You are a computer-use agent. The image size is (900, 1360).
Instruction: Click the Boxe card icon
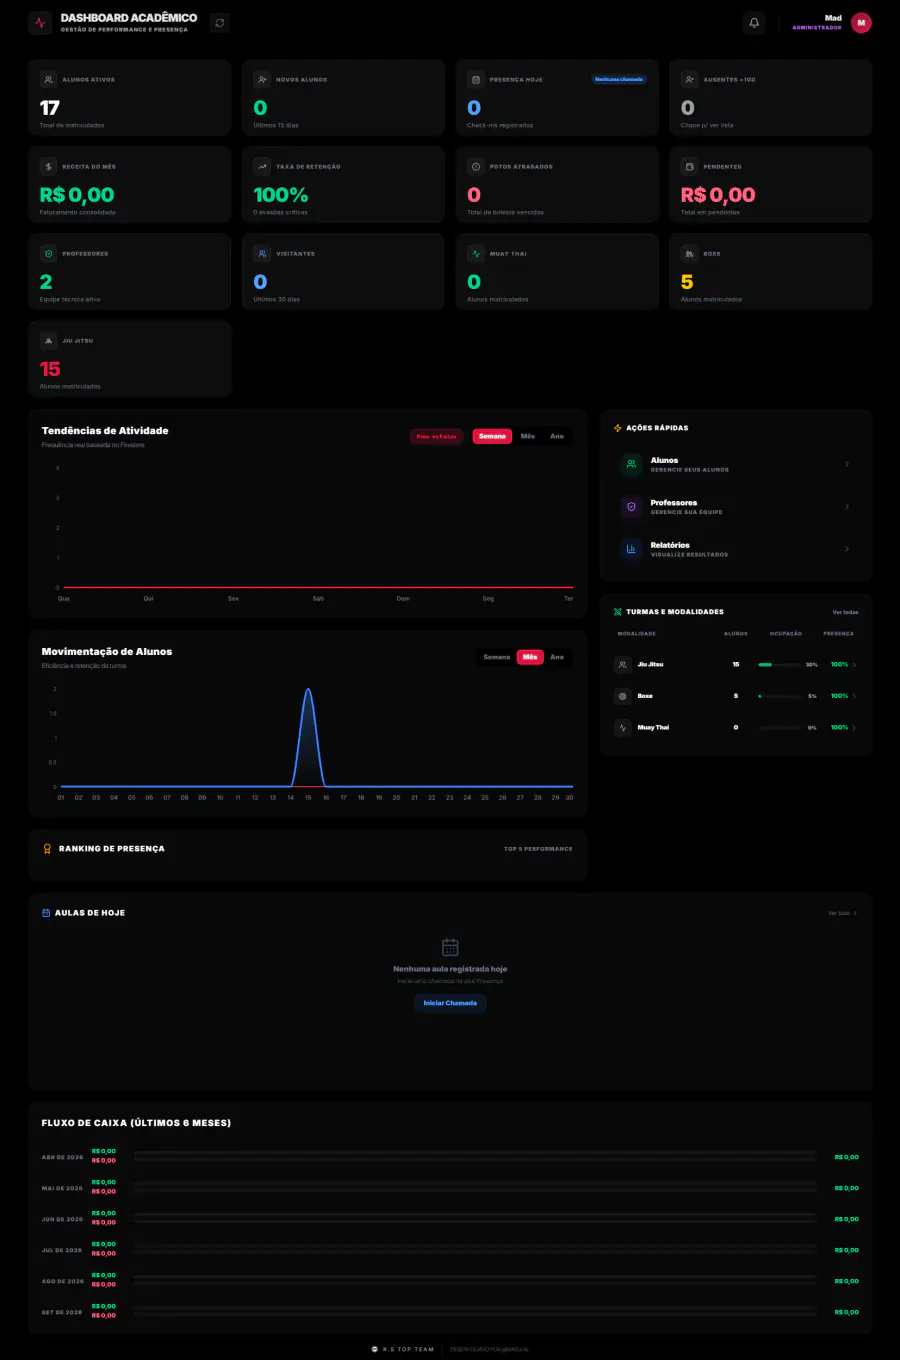pos(689,253)
